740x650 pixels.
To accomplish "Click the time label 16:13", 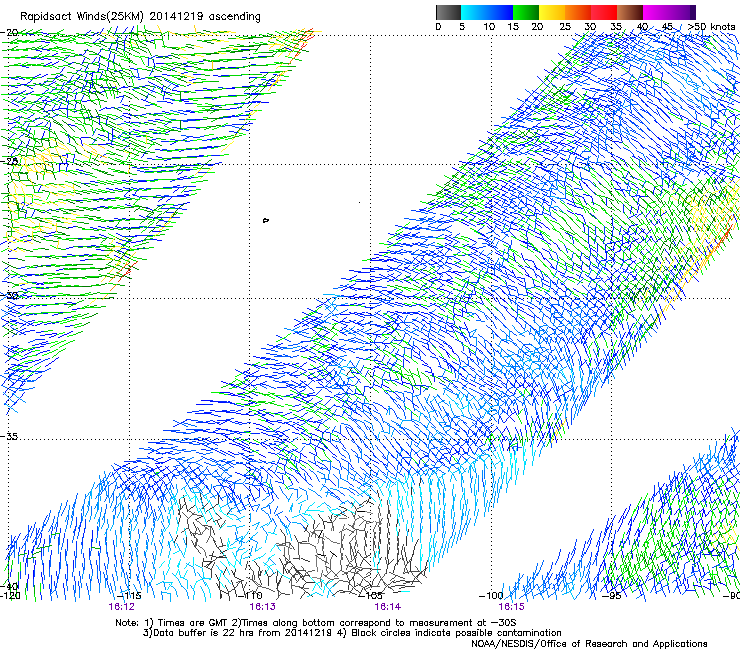I will click(262, 607).
